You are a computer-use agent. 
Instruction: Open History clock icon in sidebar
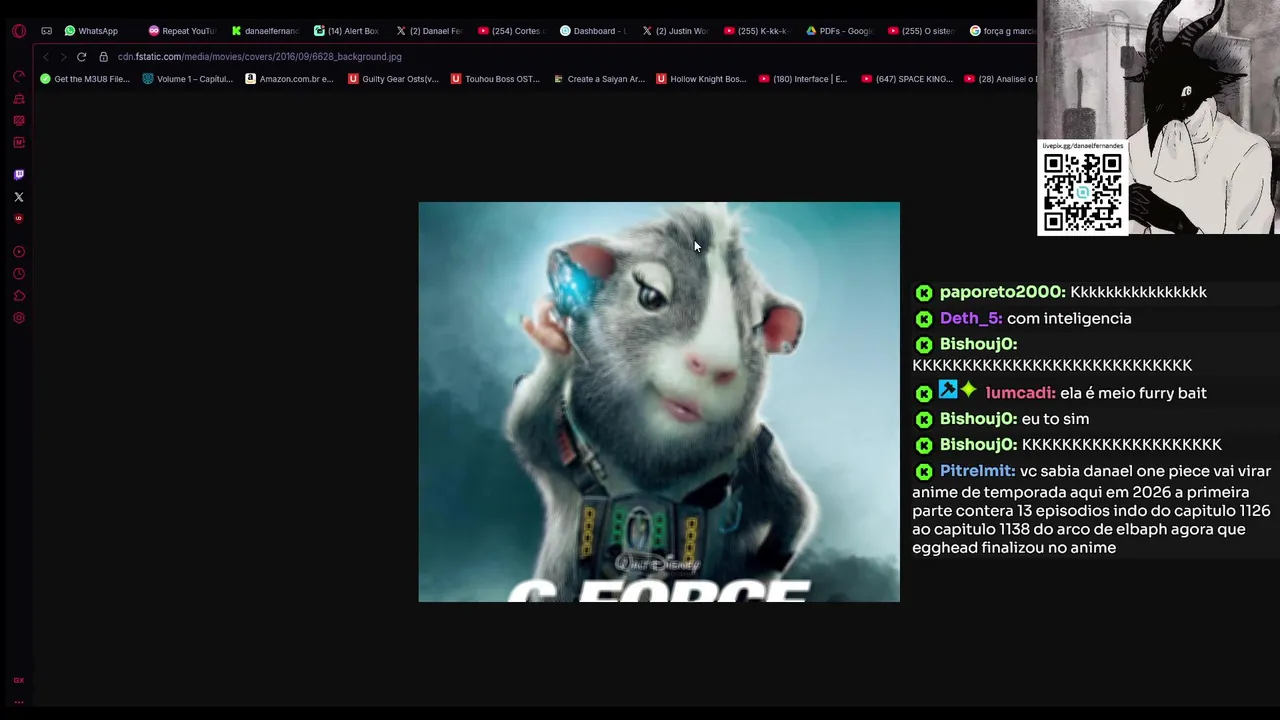(18, 274)
